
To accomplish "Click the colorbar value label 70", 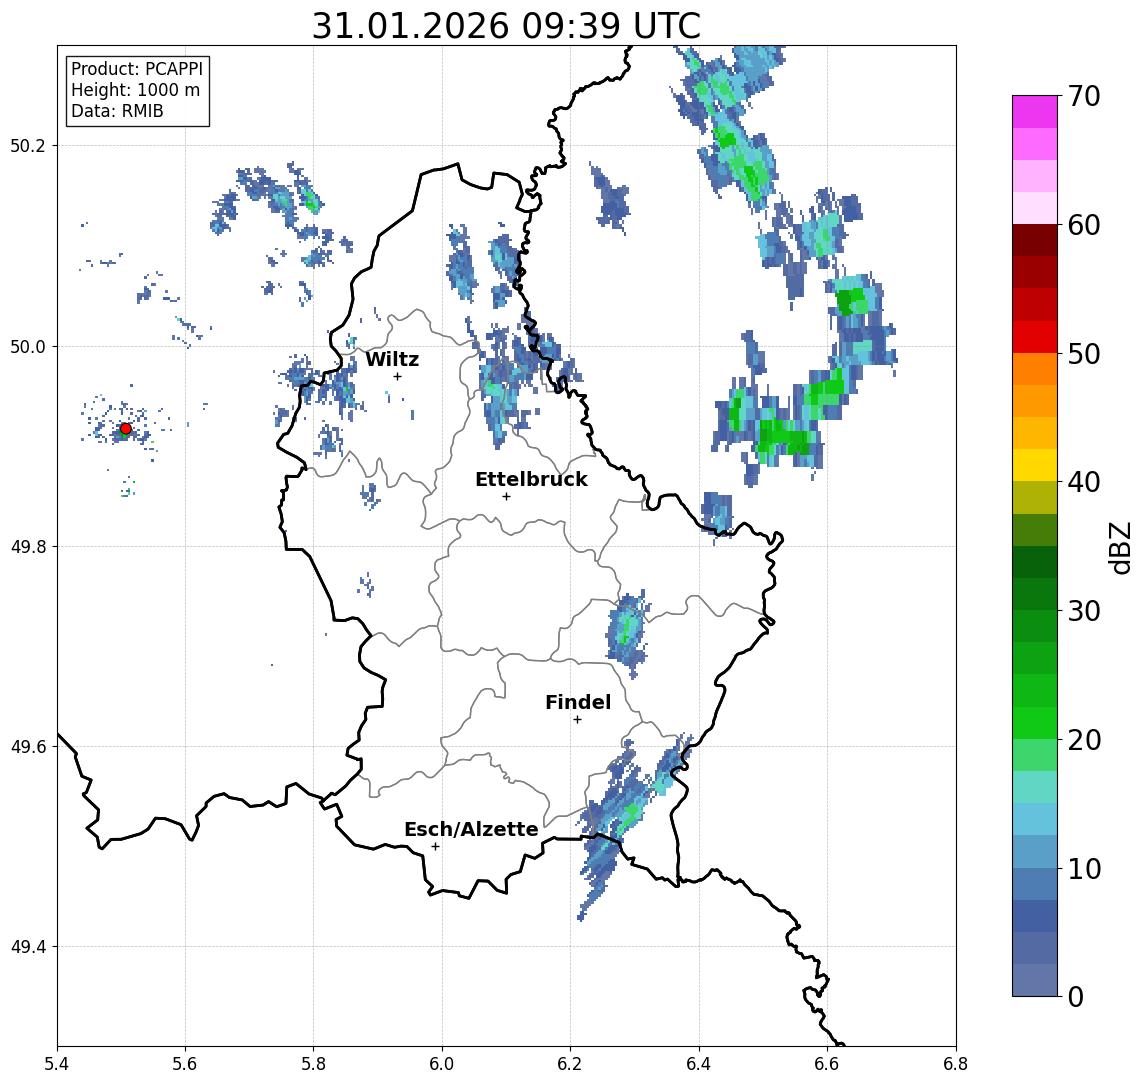I will pos(1084,96).
